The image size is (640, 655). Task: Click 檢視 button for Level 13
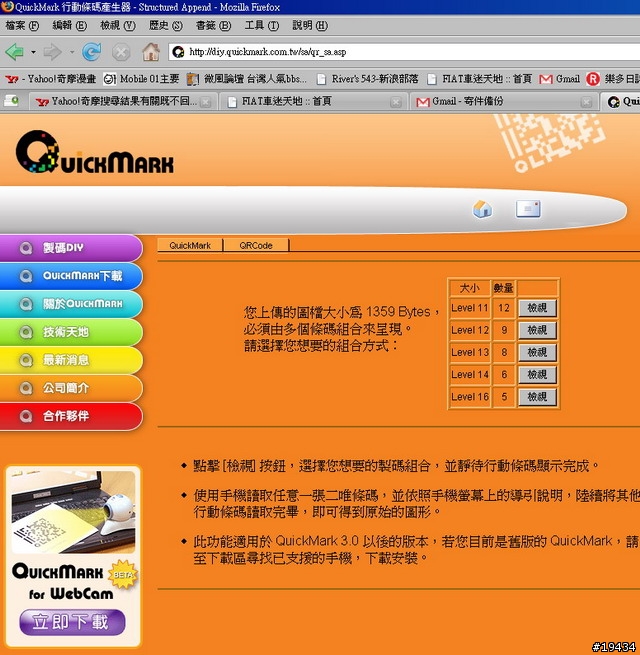537,353
